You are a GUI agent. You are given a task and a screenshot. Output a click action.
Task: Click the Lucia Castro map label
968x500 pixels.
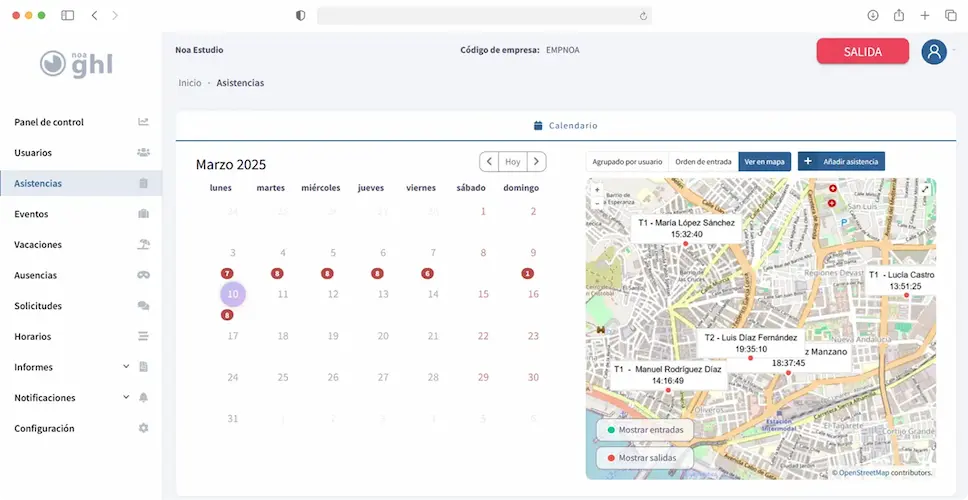point(902,280)
